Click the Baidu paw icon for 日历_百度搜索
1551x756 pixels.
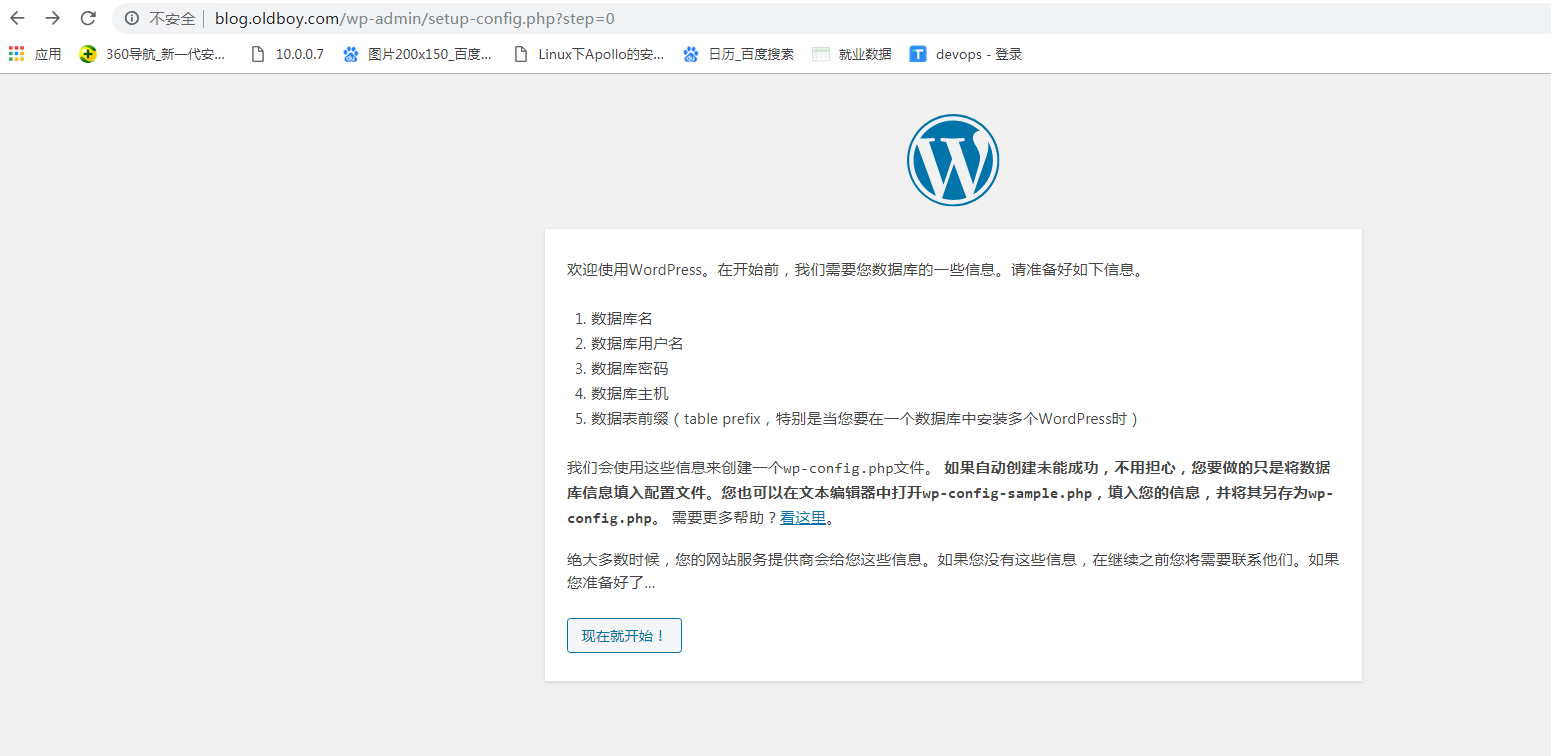coord(691,54)
